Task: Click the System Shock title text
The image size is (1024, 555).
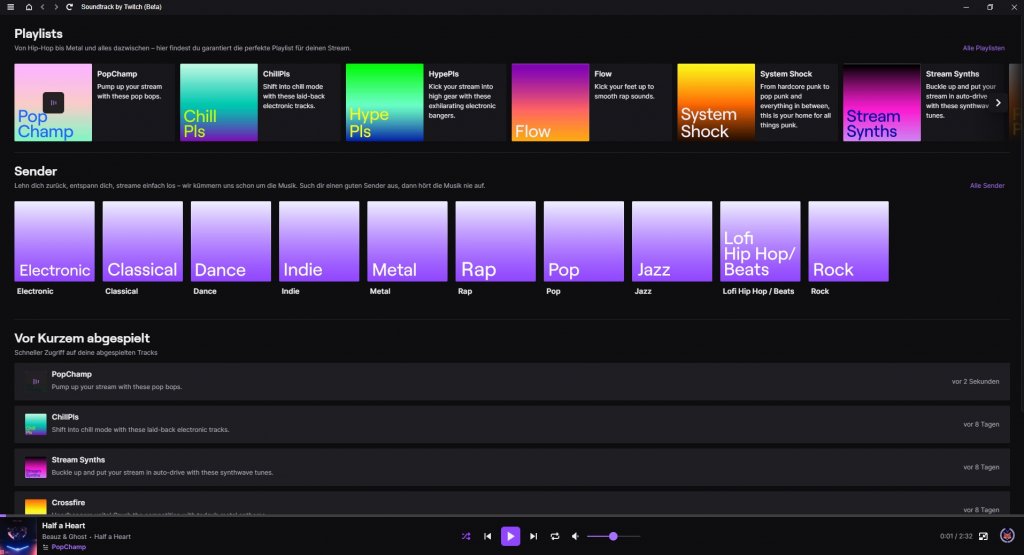Action: 786,74
